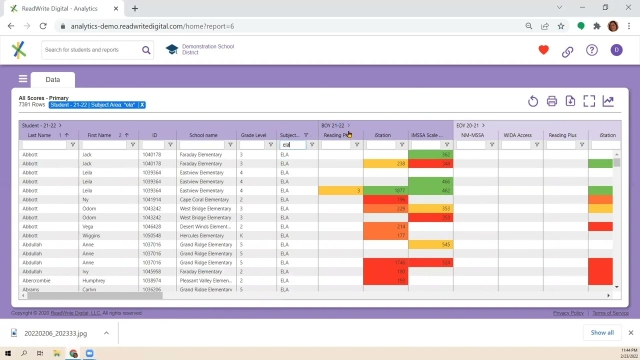Image resolution: width=640 pixels, height=360 pixels.
Task: Click the filter icon under NM-MSSA
Action: (x=492, y=144)
